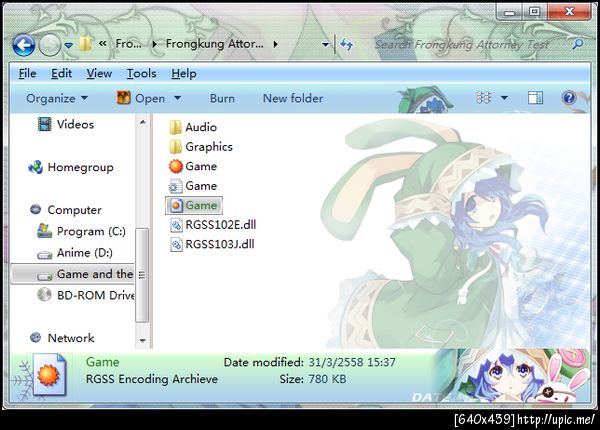Click the Audio folder icon
Viewport: 600px width, 430px height.
pos(175,127)
